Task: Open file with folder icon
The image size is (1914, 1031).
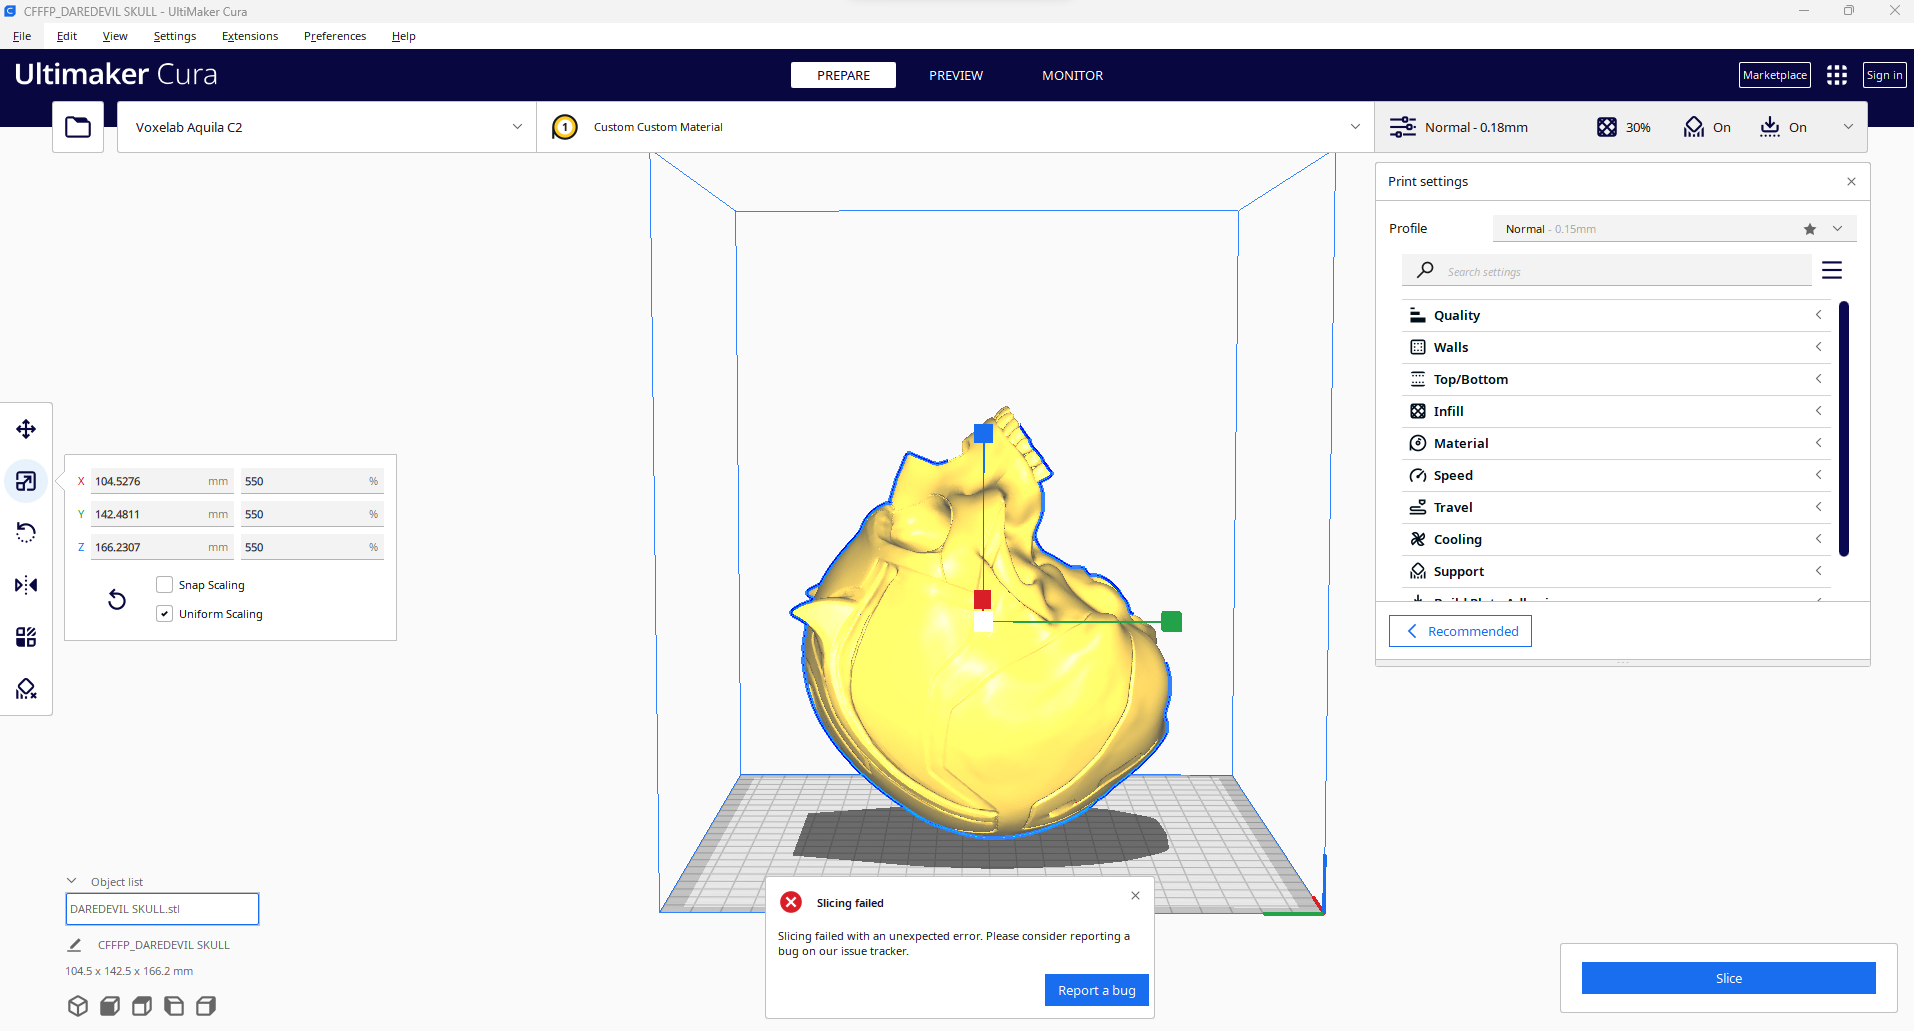Action: tap(78, 127)
